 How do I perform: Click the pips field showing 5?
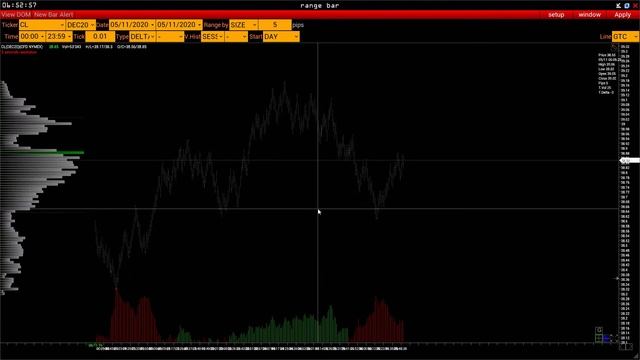pyautogui.click(x=275, y=25)
